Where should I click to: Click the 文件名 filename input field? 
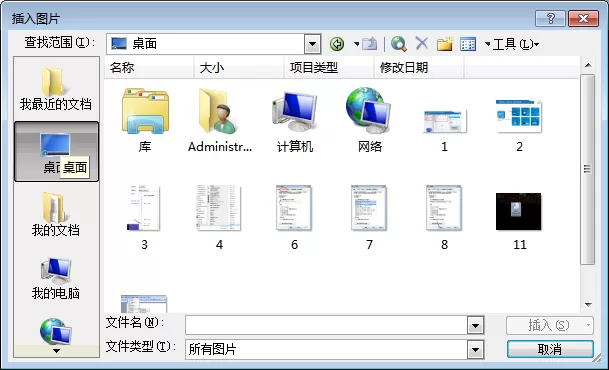(x=326, y=325)
